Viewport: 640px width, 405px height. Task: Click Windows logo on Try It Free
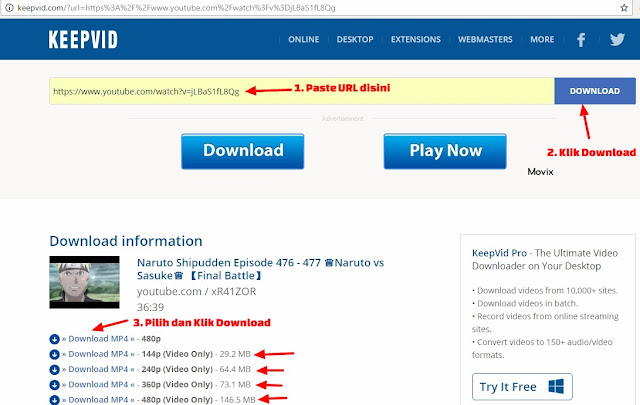coord(556,386)
